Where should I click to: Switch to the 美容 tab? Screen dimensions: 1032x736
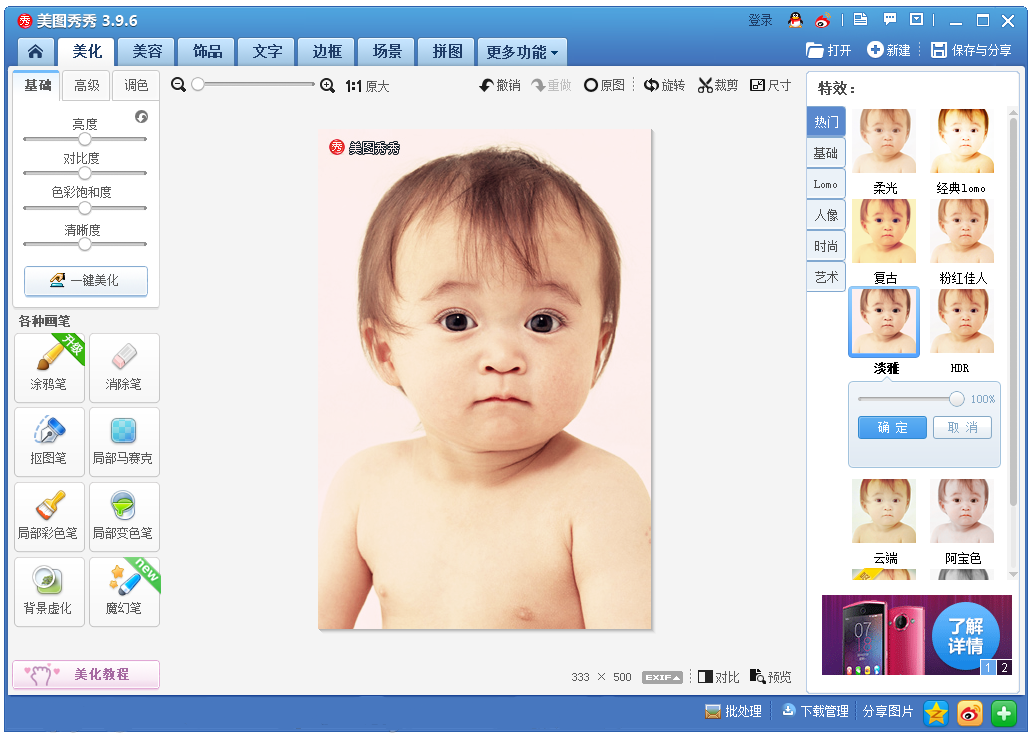click(x=147, y=52)
